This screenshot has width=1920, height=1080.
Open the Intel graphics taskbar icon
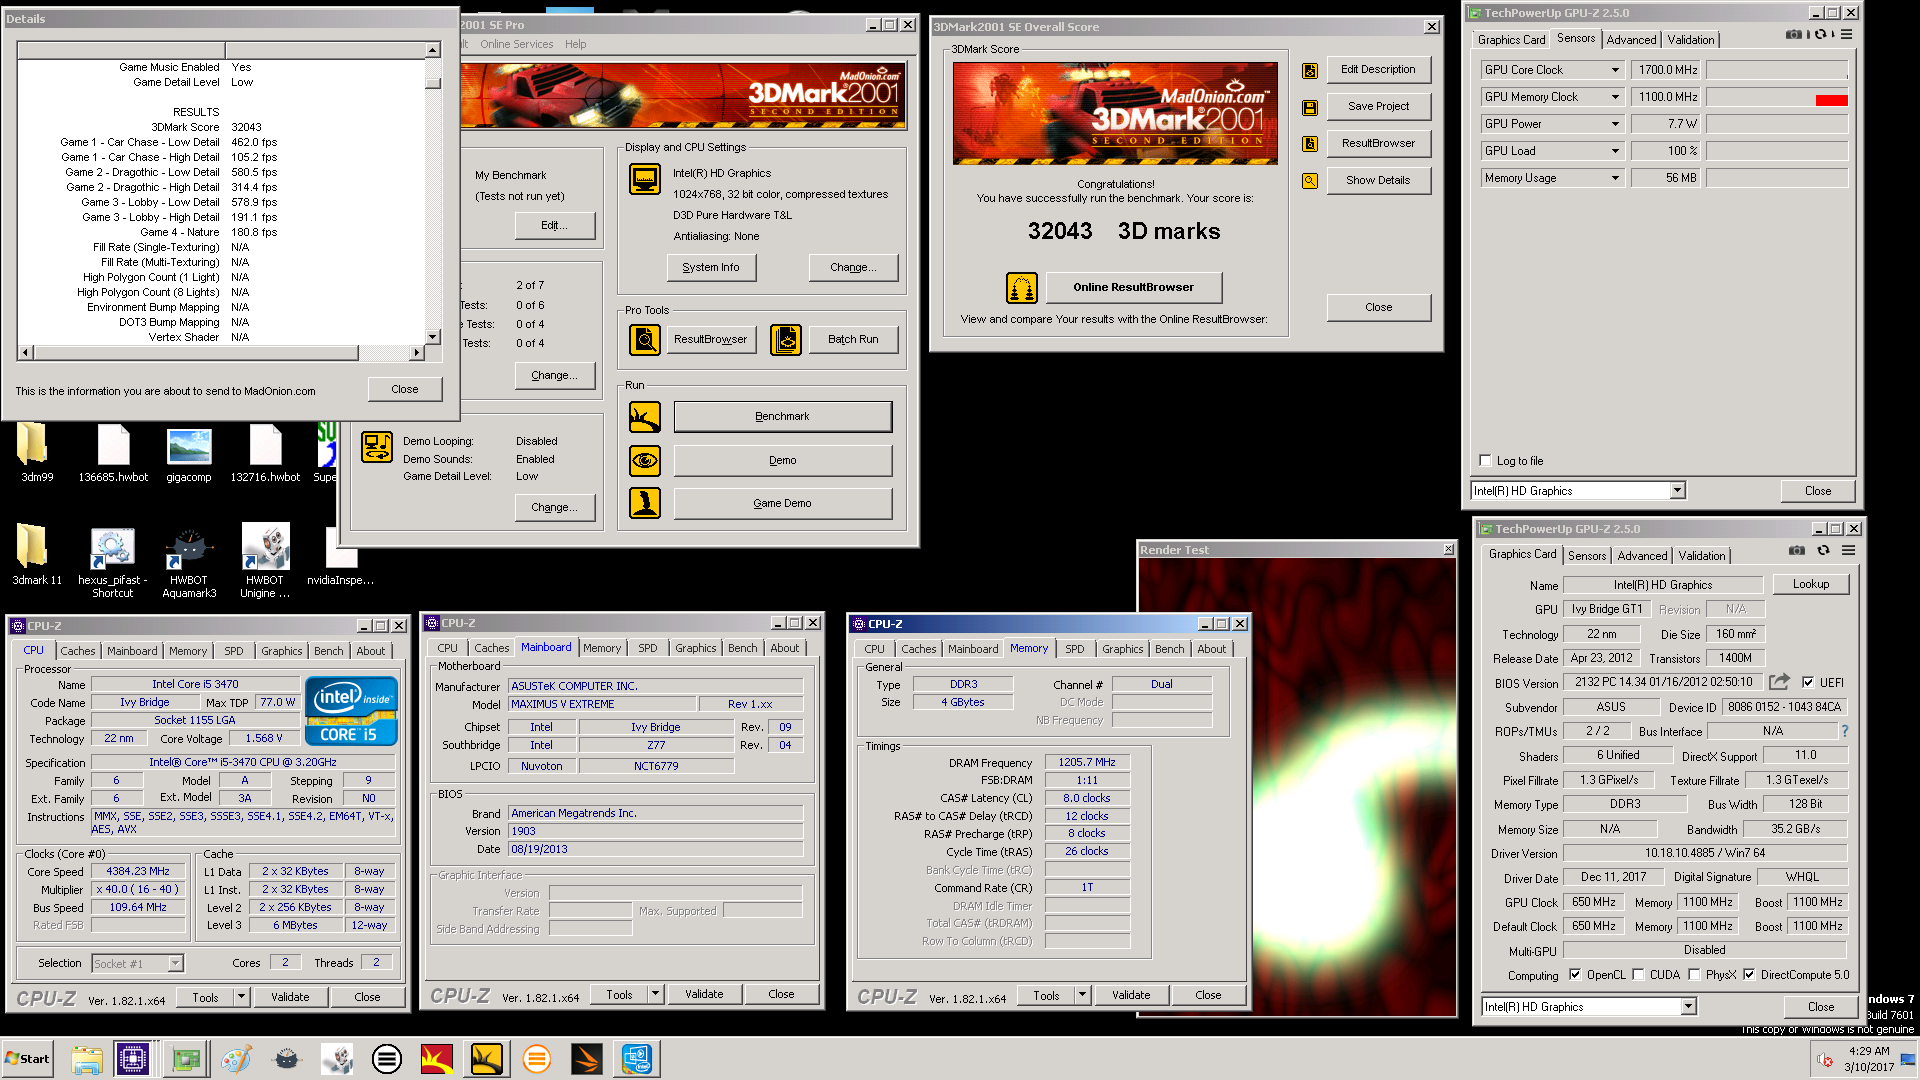636,1058
